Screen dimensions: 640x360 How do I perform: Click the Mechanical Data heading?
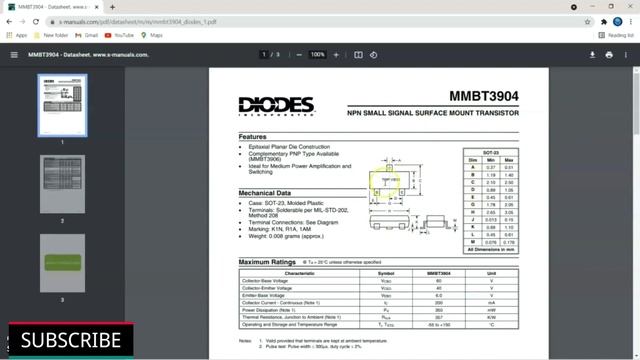[264, 193]
